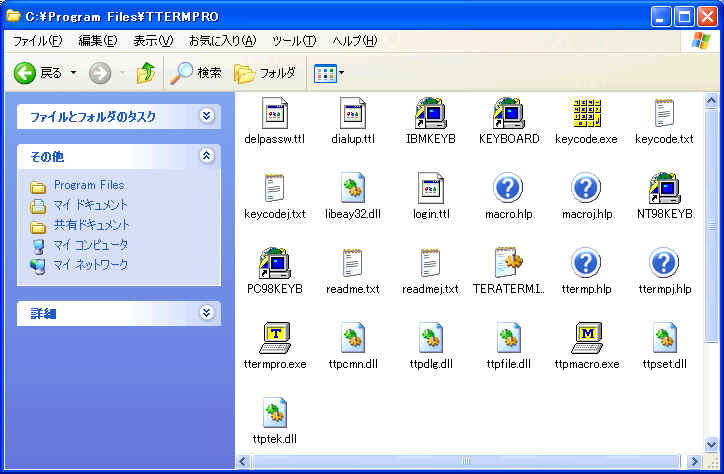Select the IBMKEYB shortcut icon
The image size is (724, 474).
click(430, 113)
